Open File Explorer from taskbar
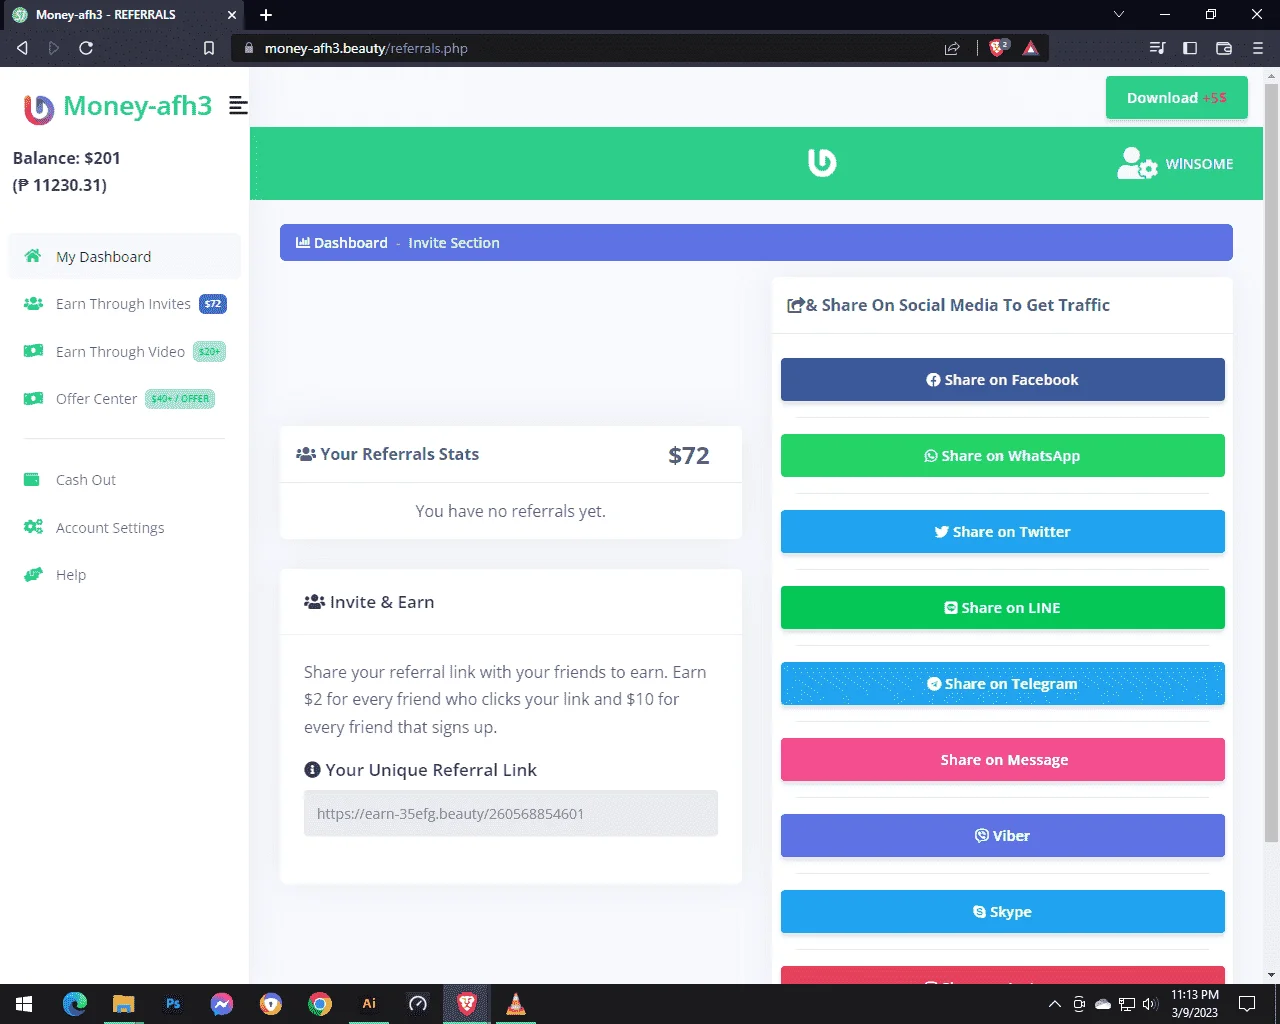The width and height of the screenshot is (1280, 1024). 124,1004
